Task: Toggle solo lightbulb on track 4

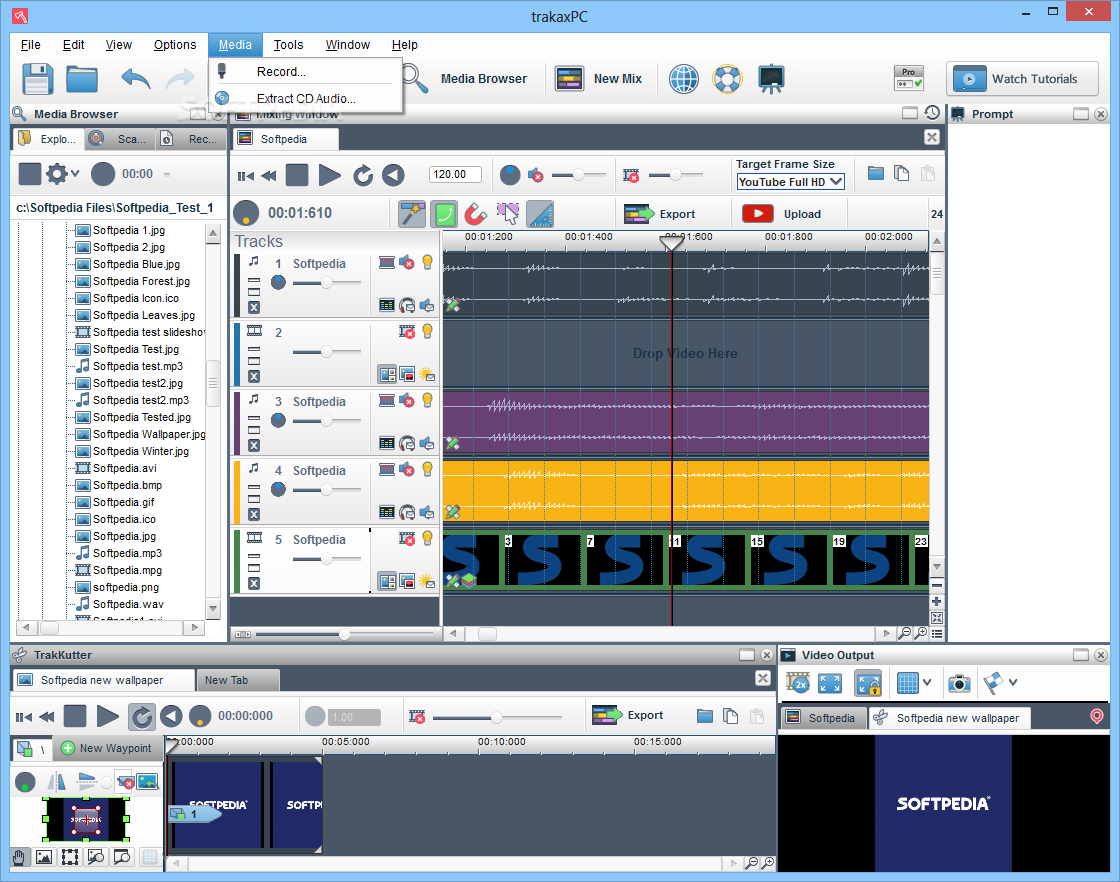Action: pos(427,469)
